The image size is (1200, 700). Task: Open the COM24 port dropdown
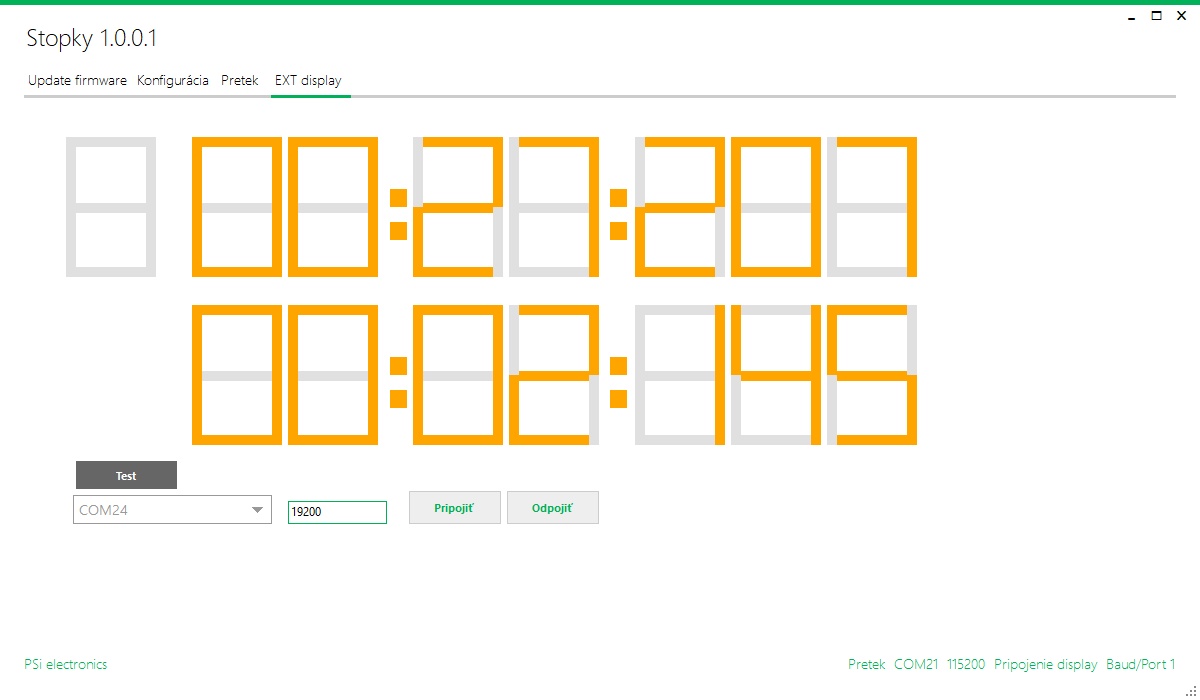(172, 510)
